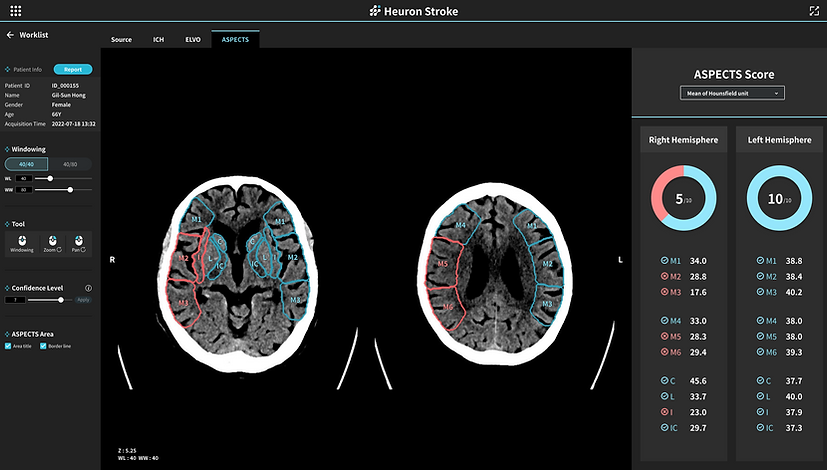This screenshot has width=827, height=470.
Task: Click patient name Gil-Sun Hong
Action: 69,95
